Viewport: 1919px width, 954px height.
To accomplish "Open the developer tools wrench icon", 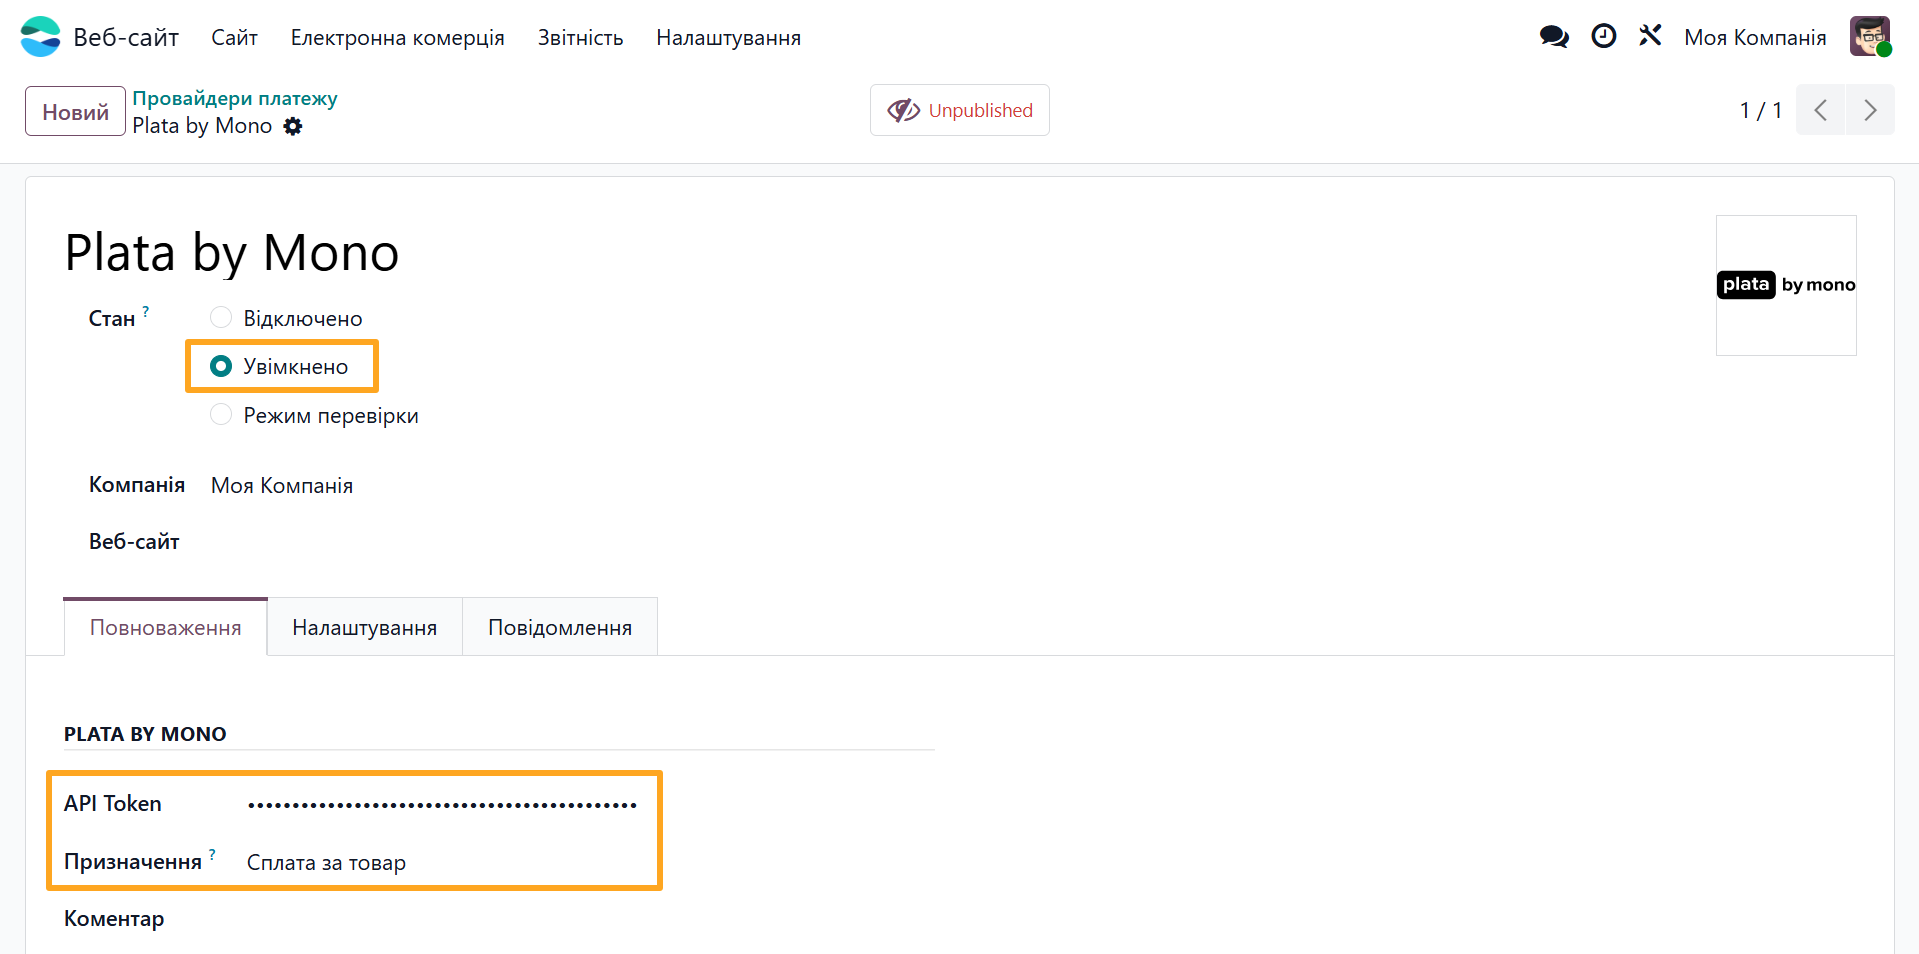I will [x=1650, y=36].
